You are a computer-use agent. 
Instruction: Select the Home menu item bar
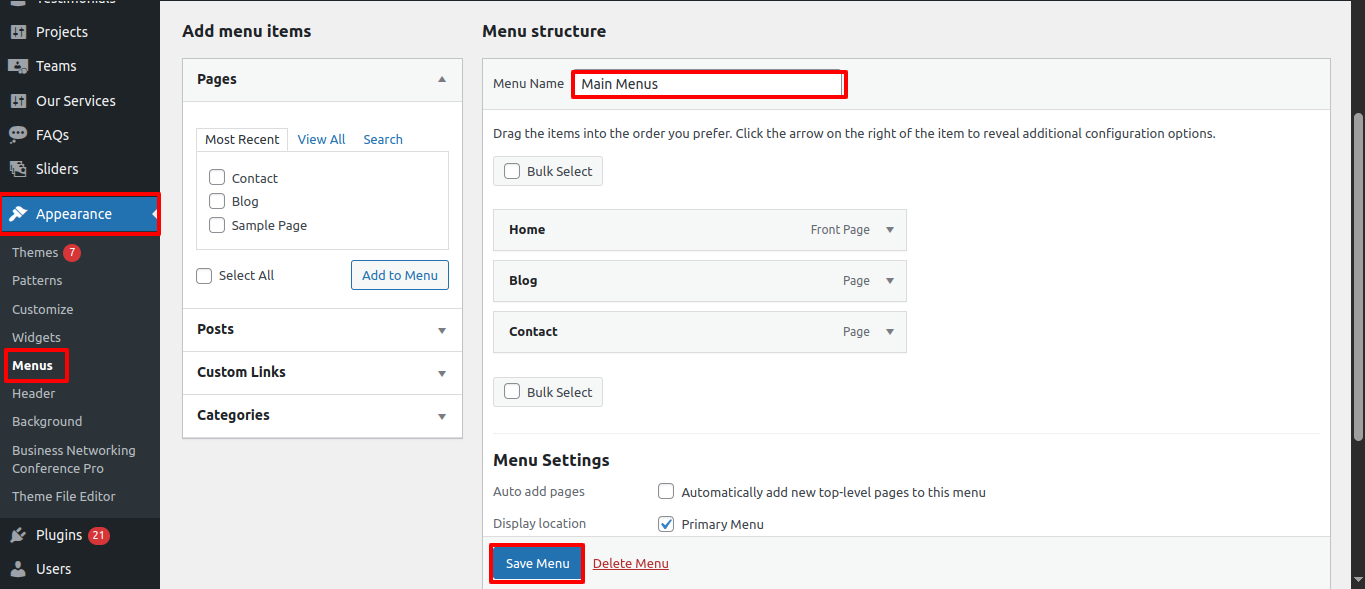700,230
